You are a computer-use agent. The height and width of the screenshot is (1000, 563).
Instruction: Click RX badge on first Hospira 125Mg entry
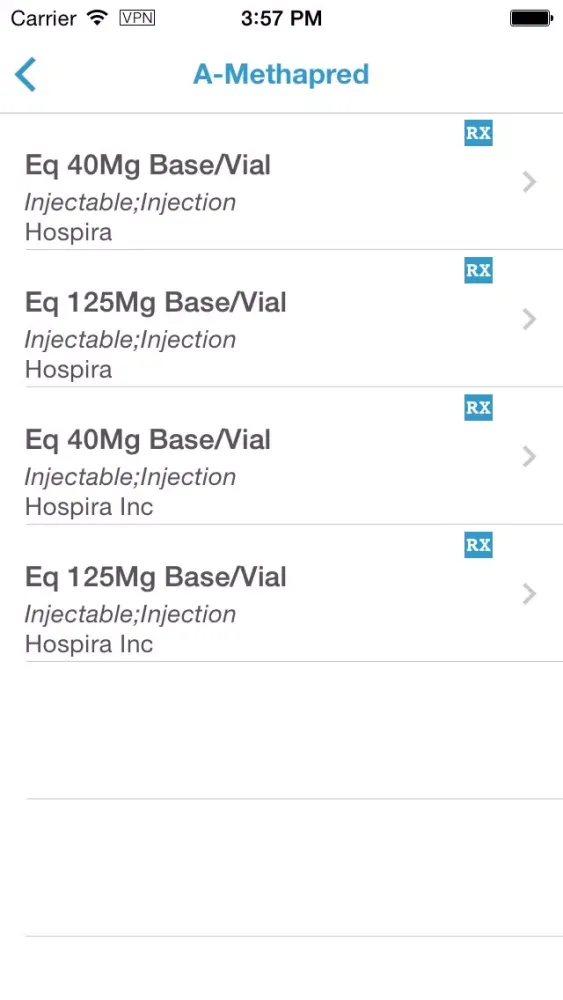tap(478, 270)
